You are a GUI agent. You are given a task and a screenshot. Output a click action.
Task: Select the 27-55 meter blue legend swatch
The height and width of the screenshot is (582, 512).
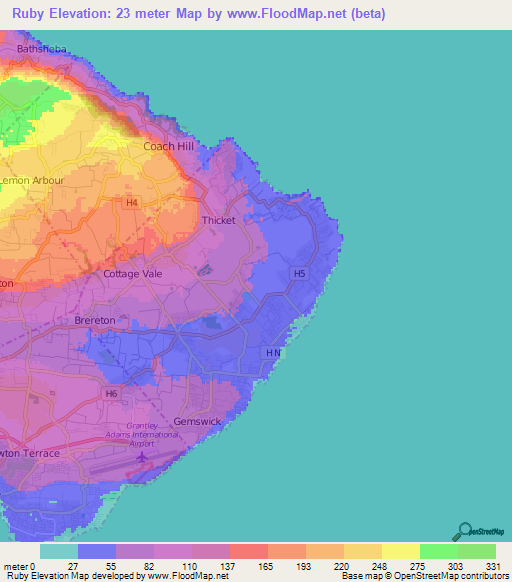97,552
